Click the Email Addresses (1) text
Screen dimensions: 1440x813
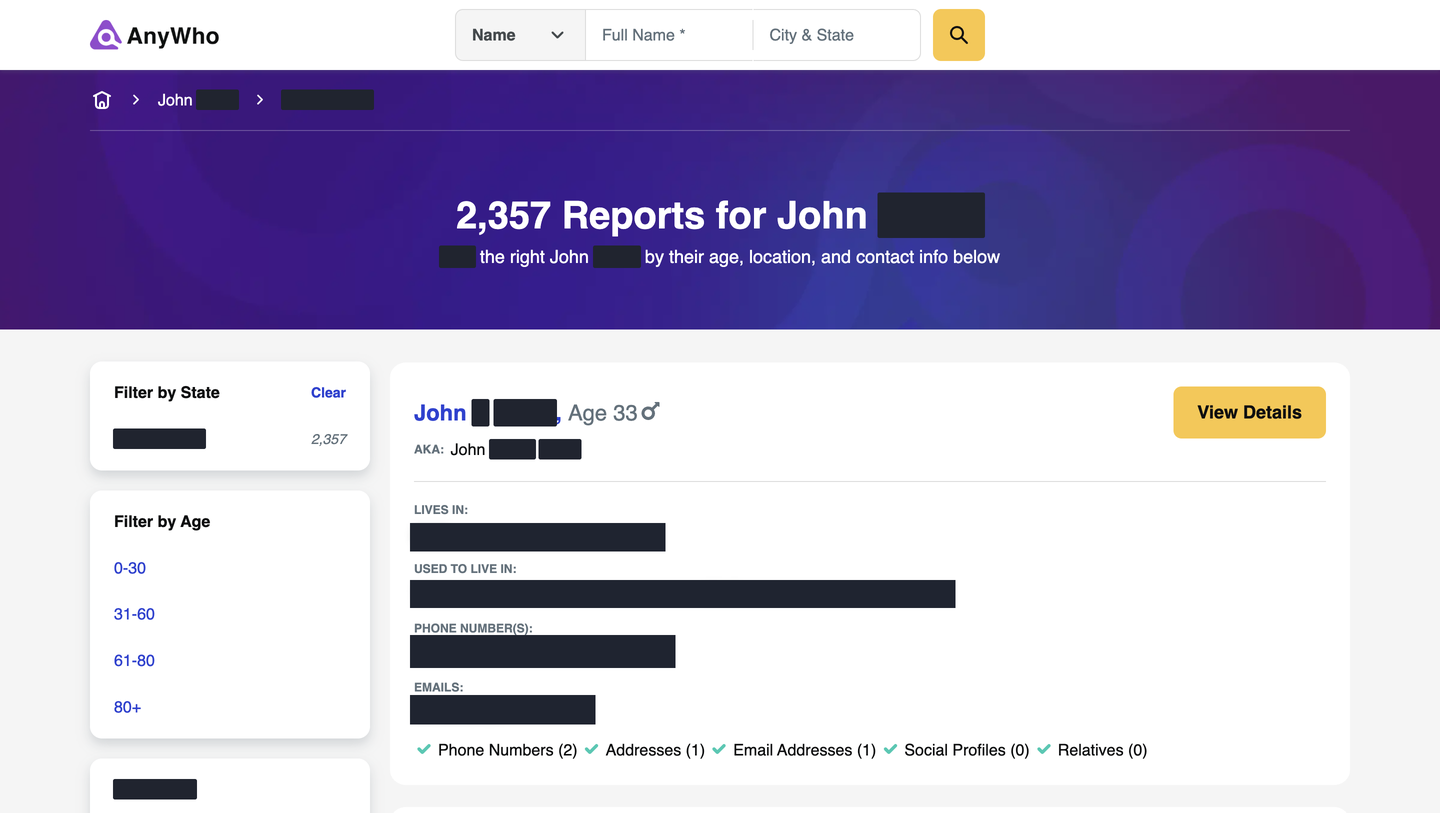pyautogui.click(x=804, y=750)
